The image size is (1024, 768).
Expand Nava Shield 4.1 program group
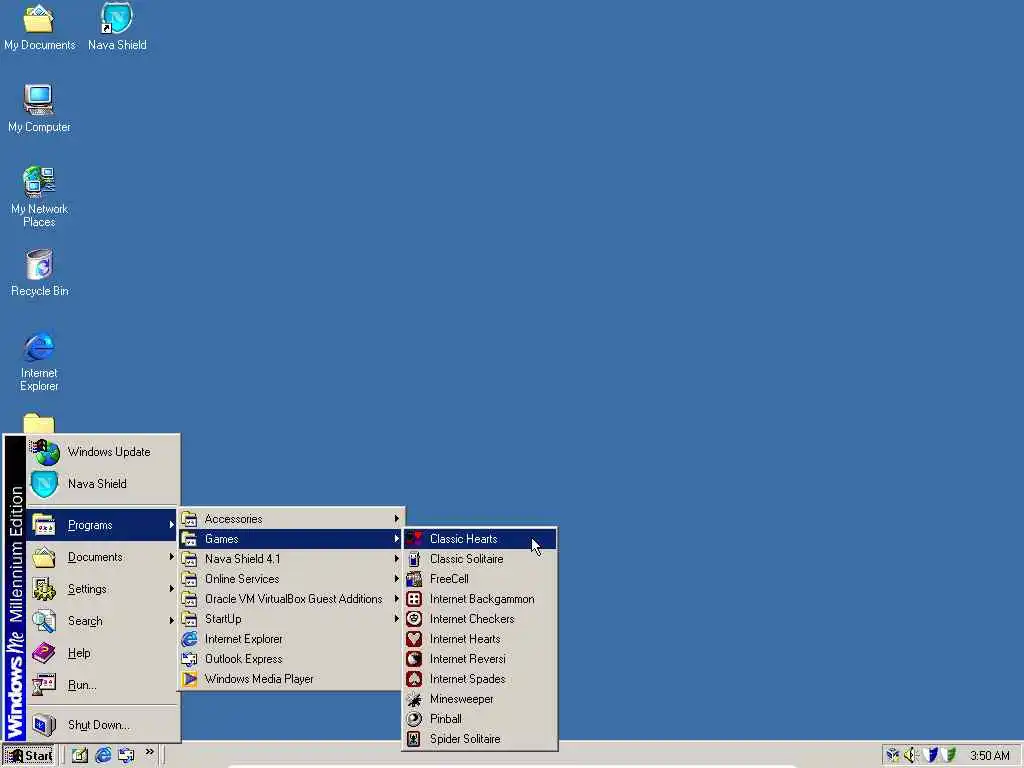point(291,559)
